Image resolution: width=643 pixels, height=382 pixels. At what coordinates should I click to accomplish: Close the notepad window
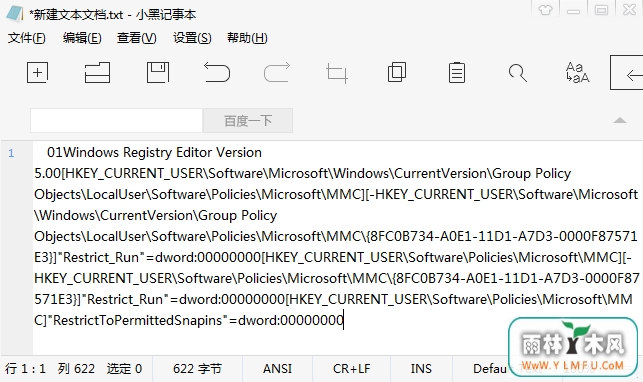click(629, 10)
